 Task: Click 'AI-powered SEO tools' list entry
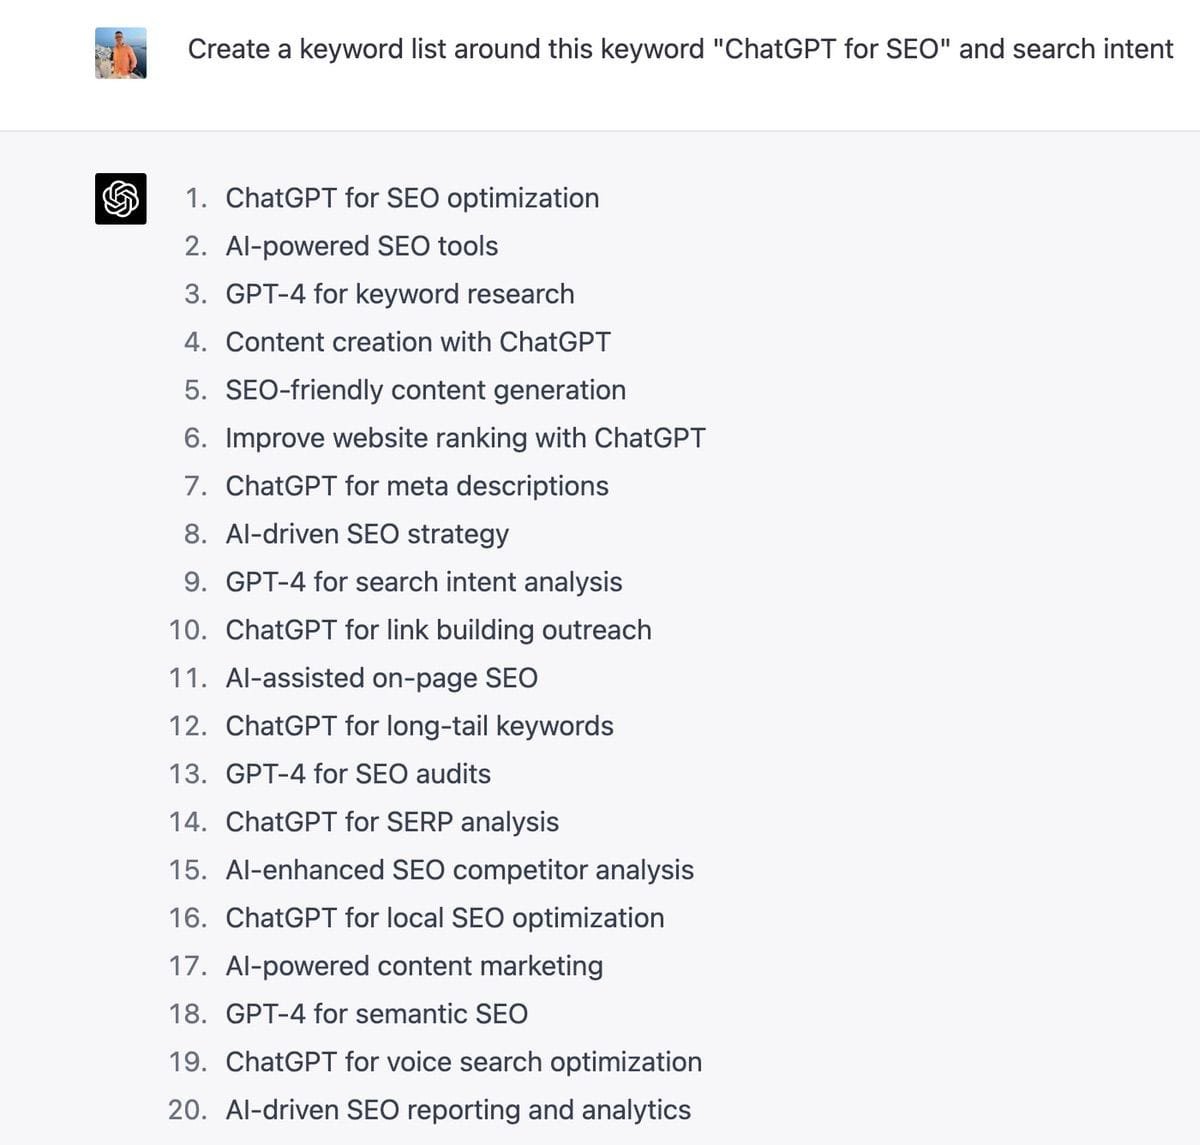[362, 246]
